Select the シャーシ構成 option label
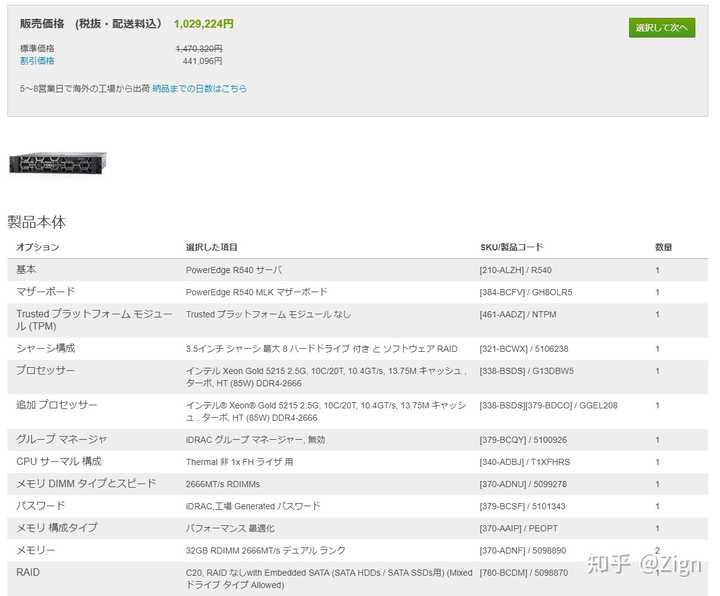Screen dimensions: 720x596 pos(45,348)
